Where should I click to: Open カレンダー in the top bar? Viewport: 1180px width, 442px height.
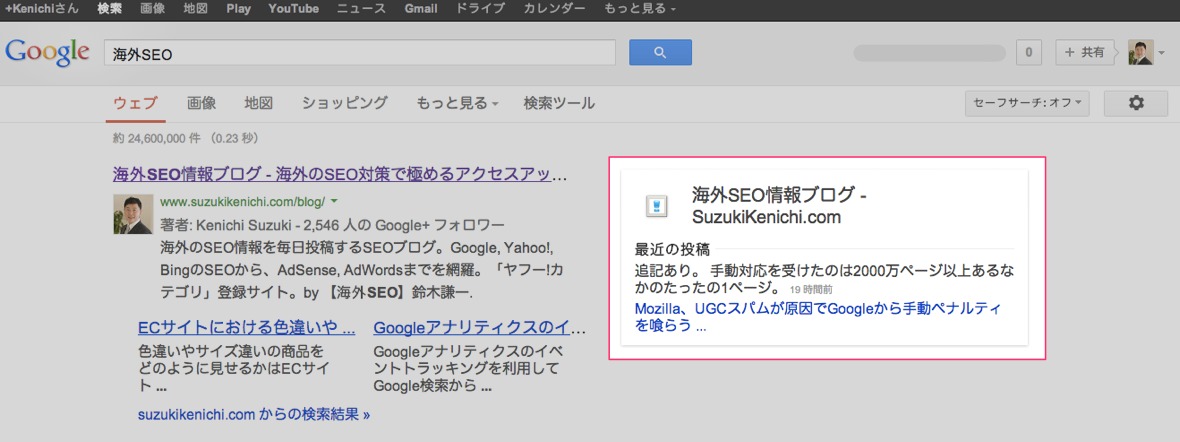[x=554, y=10]
